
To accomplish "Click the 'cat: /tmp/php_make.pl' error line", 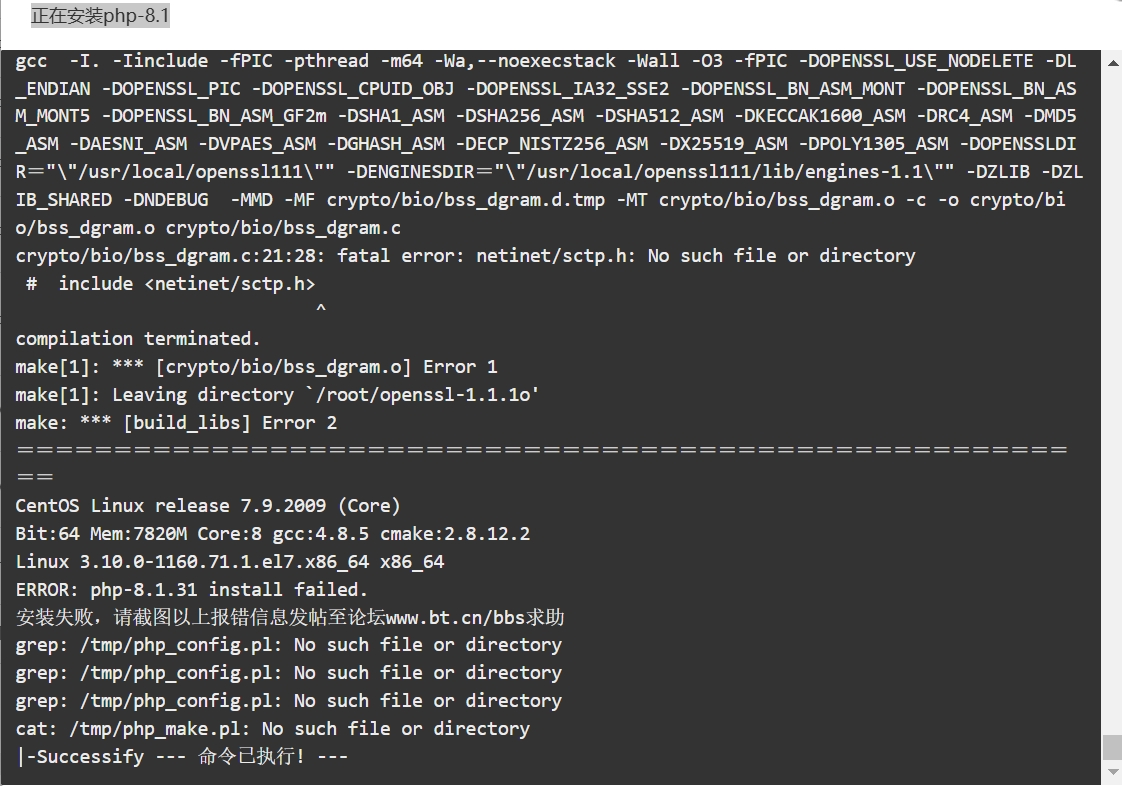I will pos(273,728).
